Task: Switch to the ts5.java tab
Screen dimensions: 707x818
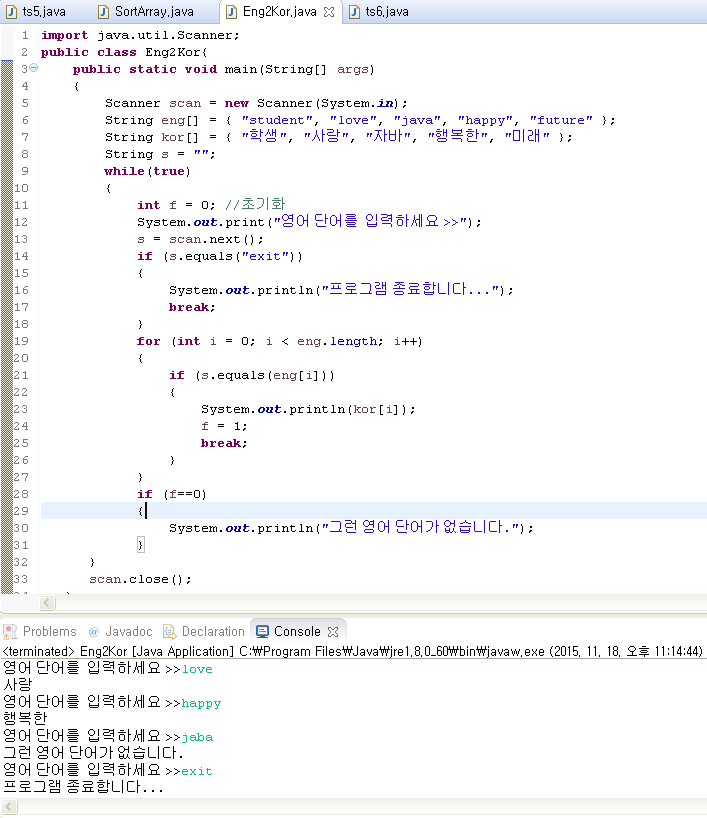Action: coord(37,11)
